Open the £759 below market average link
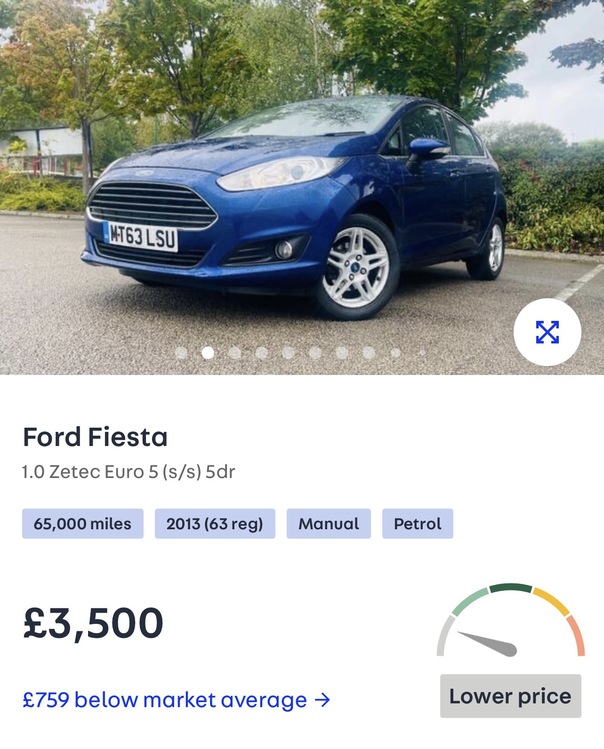Viewport: 604px width, 749px height. coord(176,700)
